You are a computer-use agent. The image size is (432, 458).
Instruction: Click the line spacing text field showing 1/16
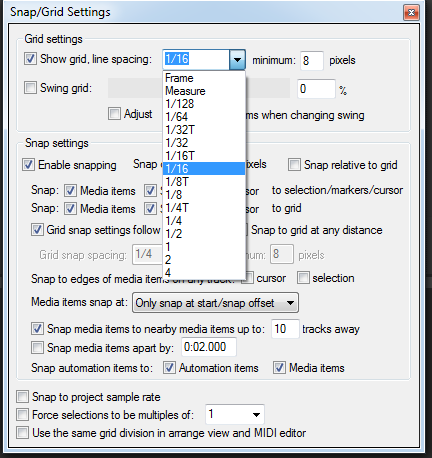(x=196, y=59)
